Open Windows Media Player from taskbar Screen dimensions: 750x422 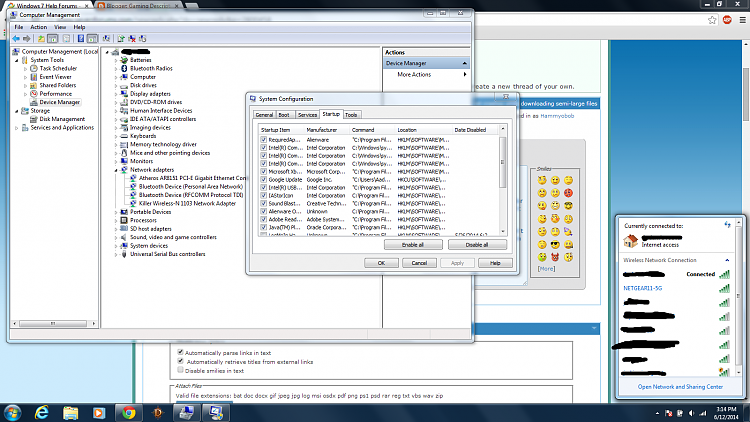point(99,412)
